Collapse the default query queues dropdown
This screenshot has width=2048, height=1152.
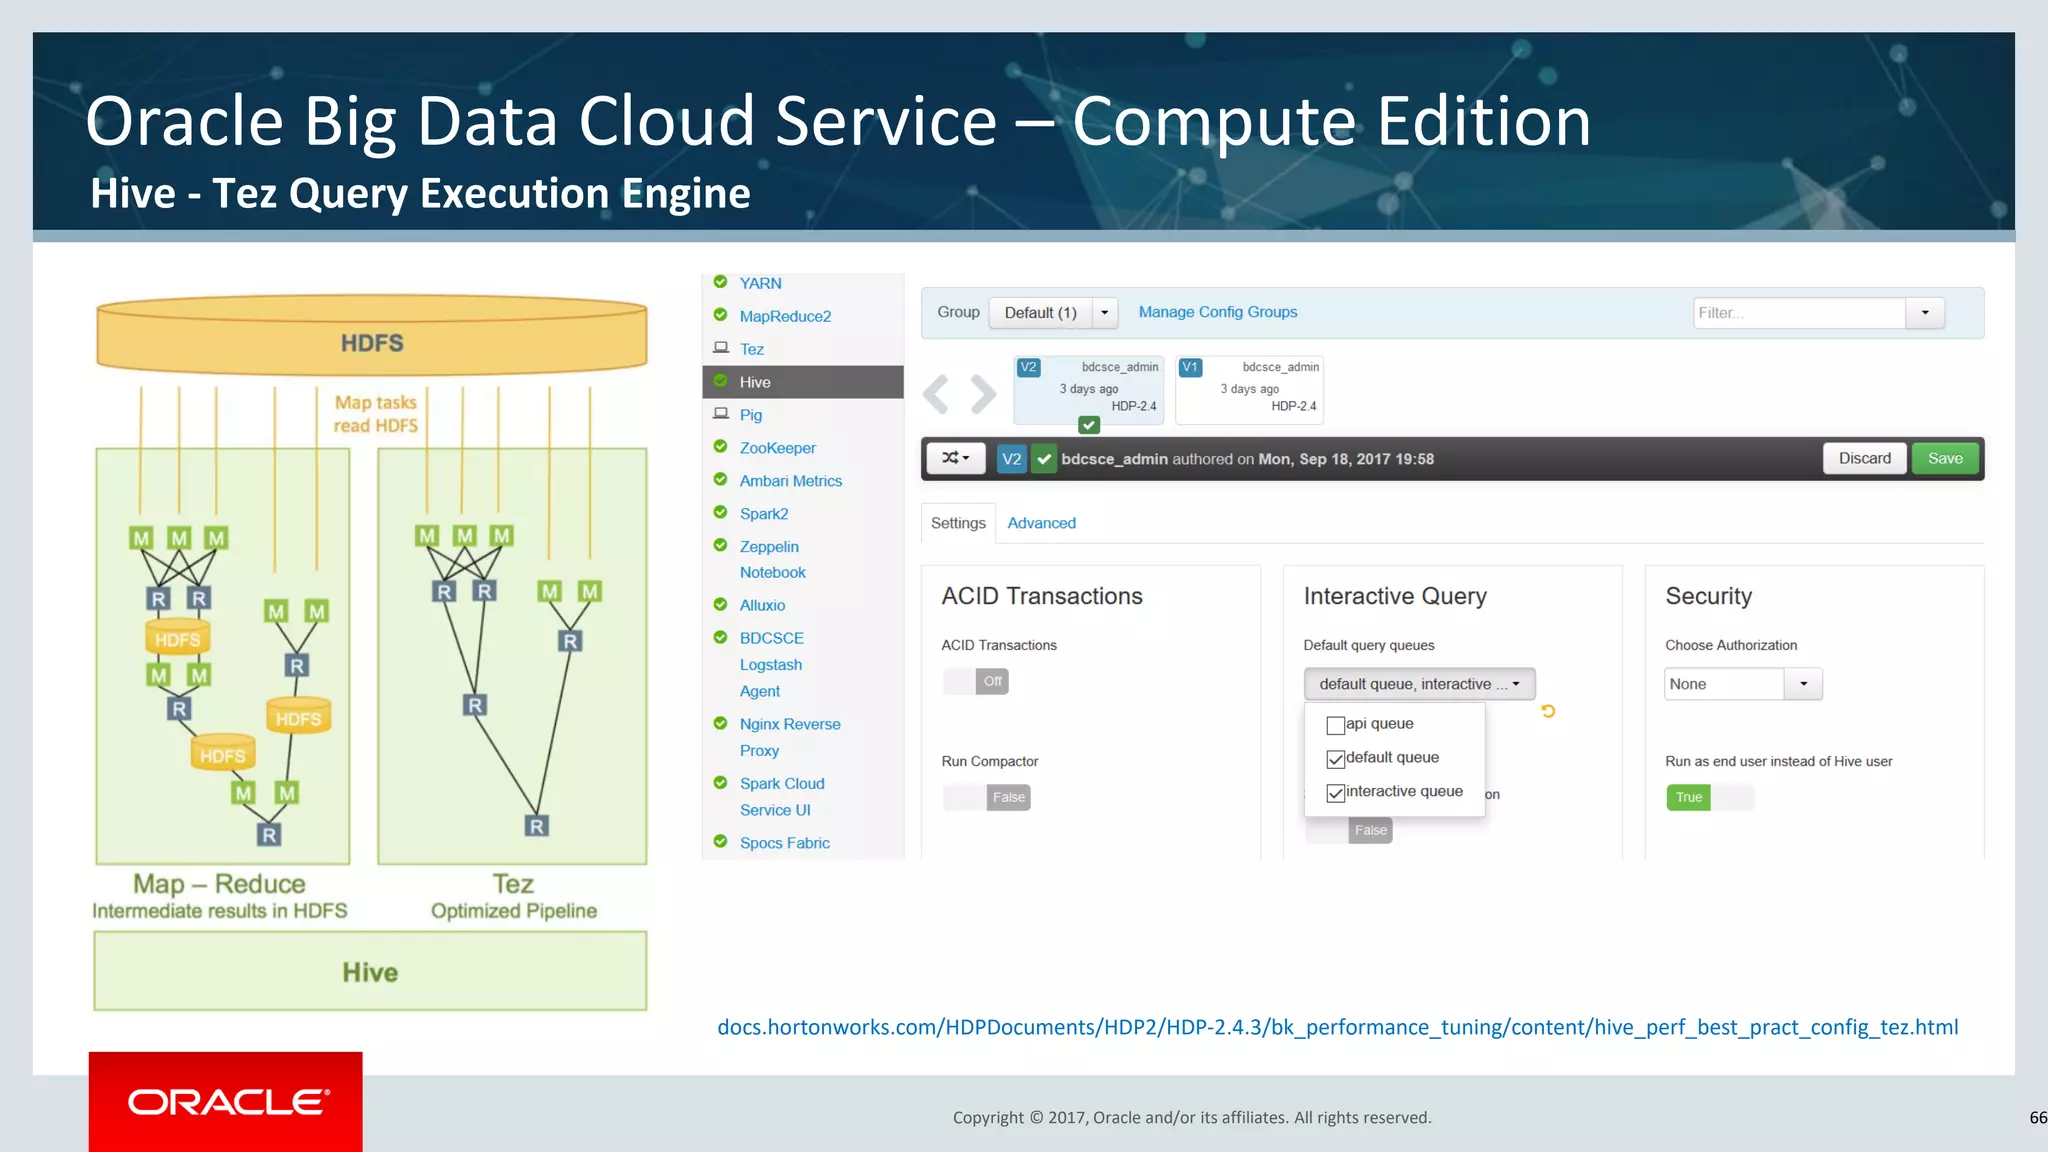pyautogui.click(x=1419, y=684)
